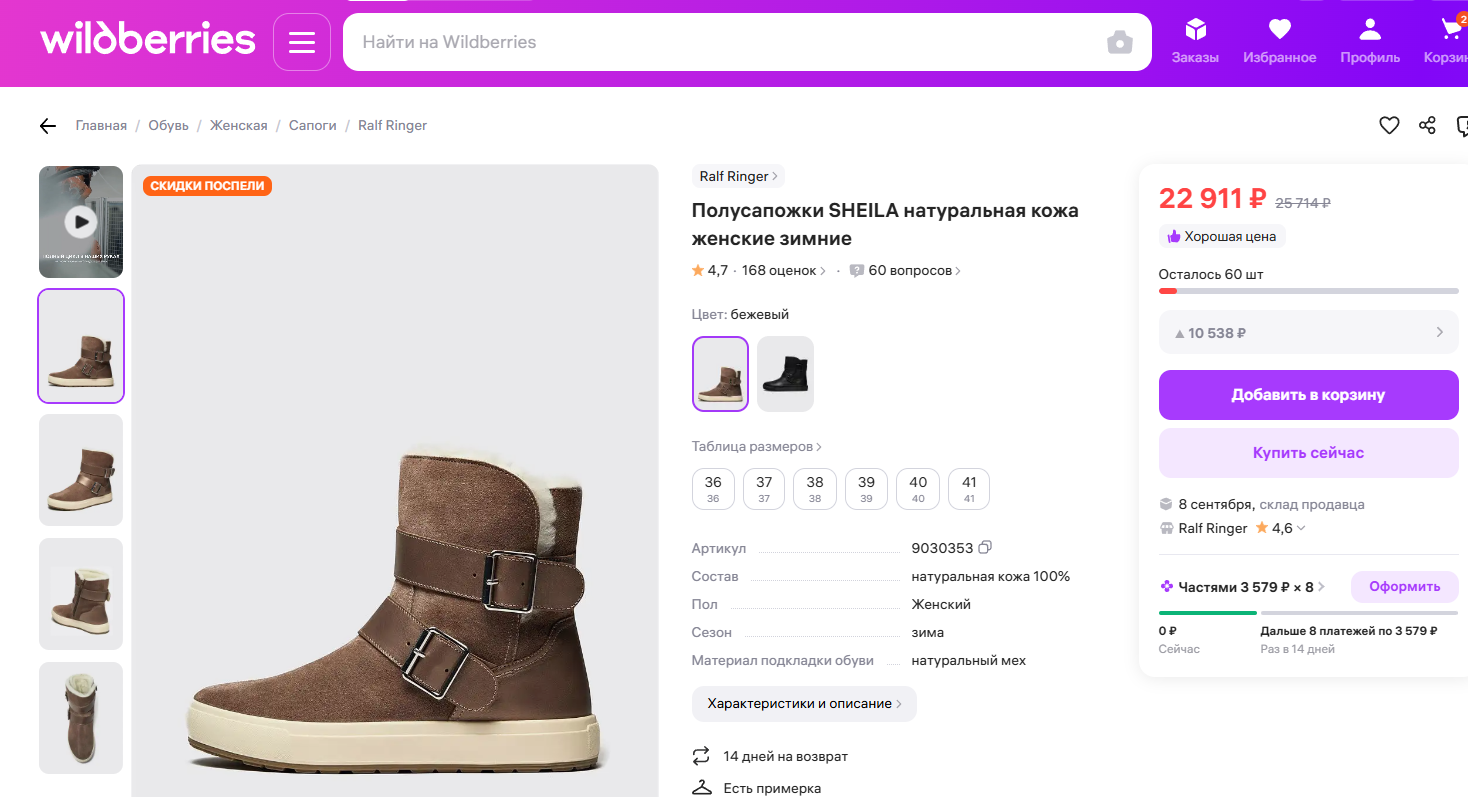1468x797 pixels.
Task: Open Таблица размеров size chart
Action: [756, 447]
